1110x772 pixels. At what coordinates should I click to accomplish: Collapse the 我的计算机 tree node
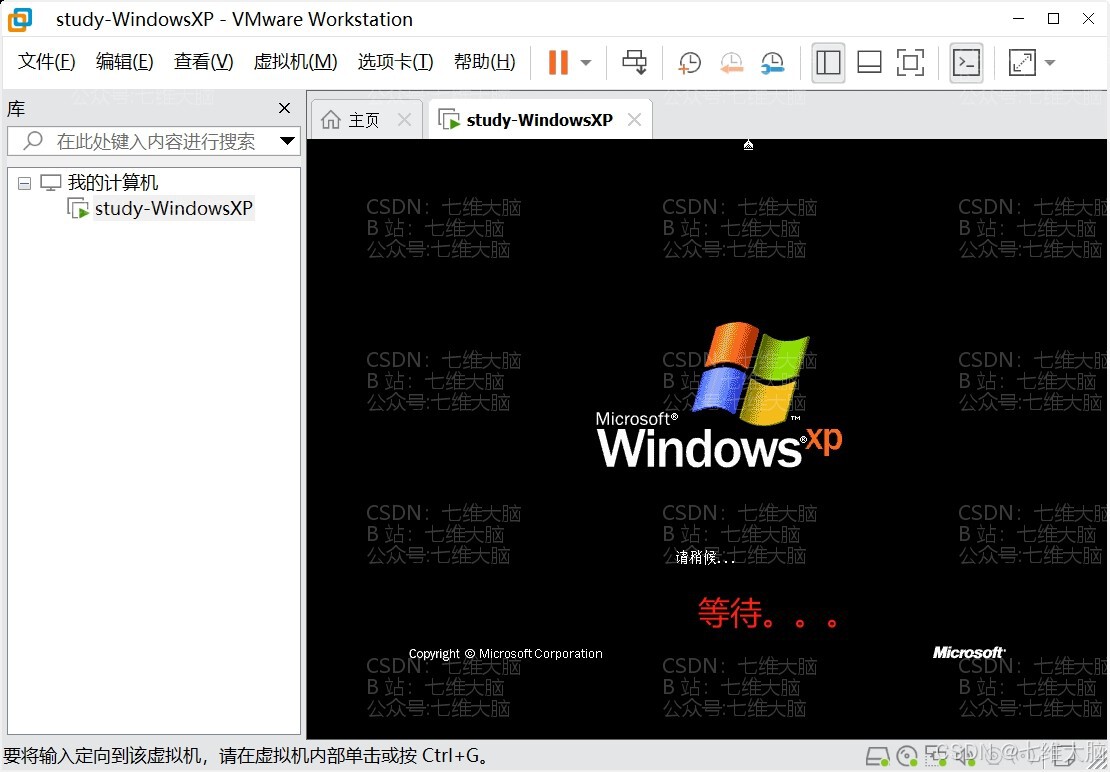(x=25, y=184)
